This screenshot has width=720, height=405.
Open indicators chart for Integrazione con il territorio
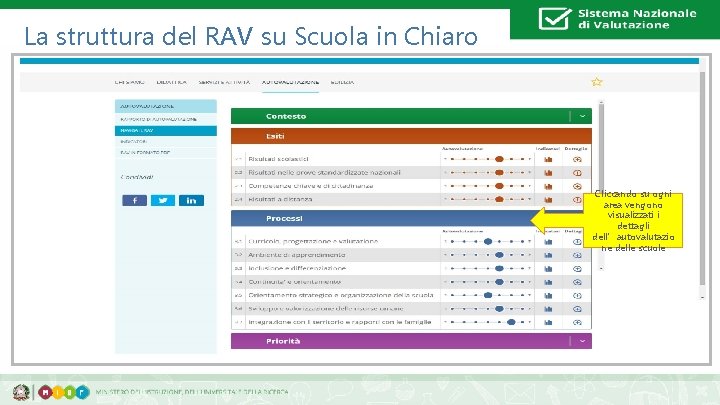pyautogui.click(x=548, y=322)
